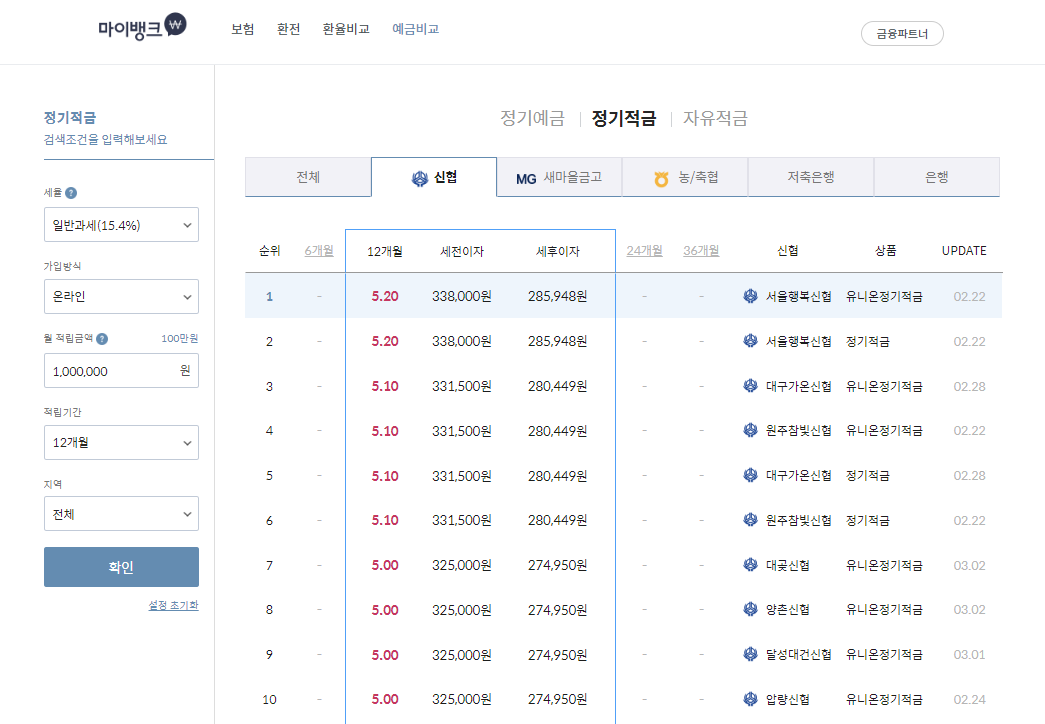Click the 신협 icon beside 대곶신협
Image resolution: width=1045 pixels, height=724 pixels.
750,565
